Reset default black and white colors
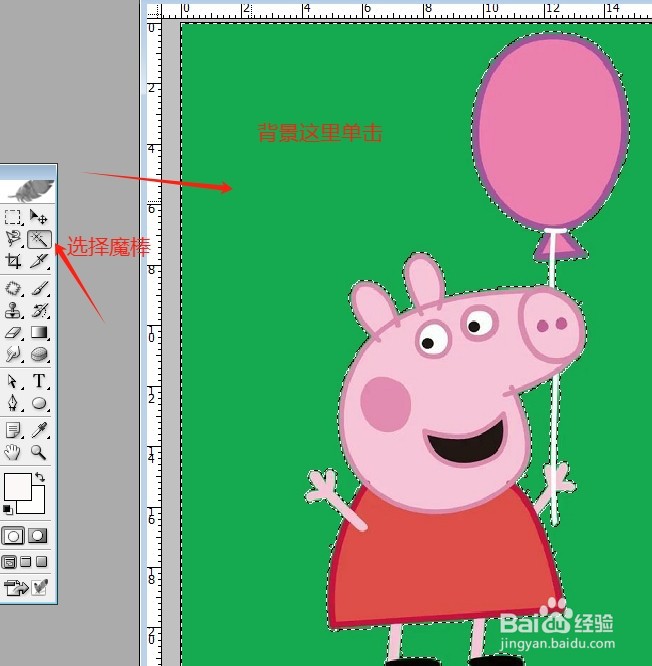 click(8, 509)
